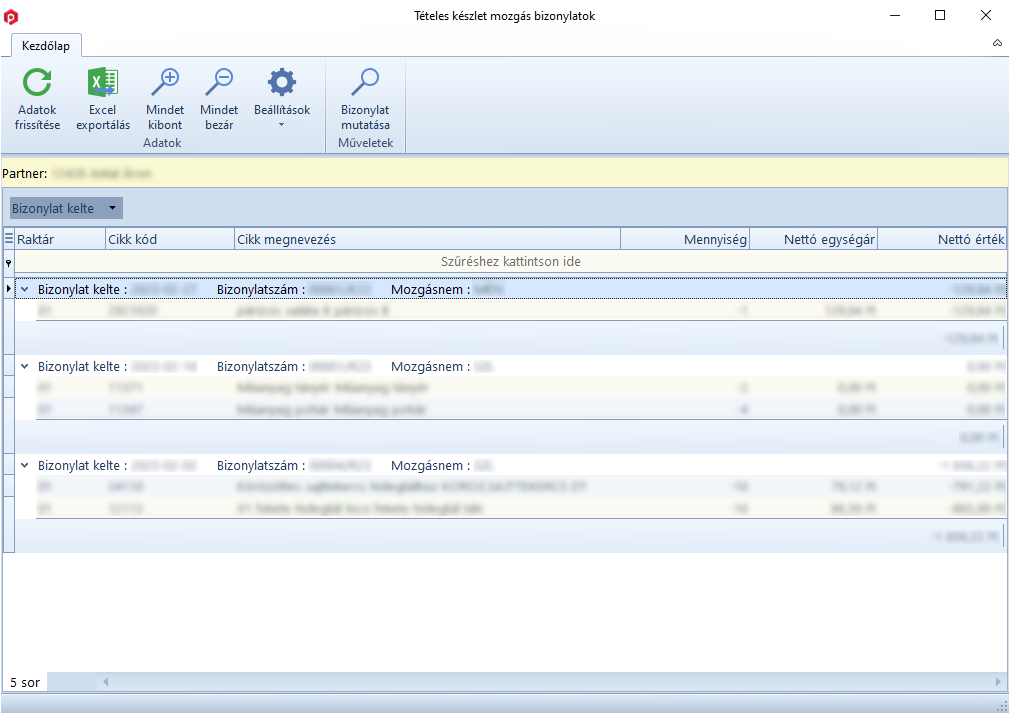The image size is (1010, 714).
Task: Sort by the Cikk kód column header
Action: click(x=170, y=239)
